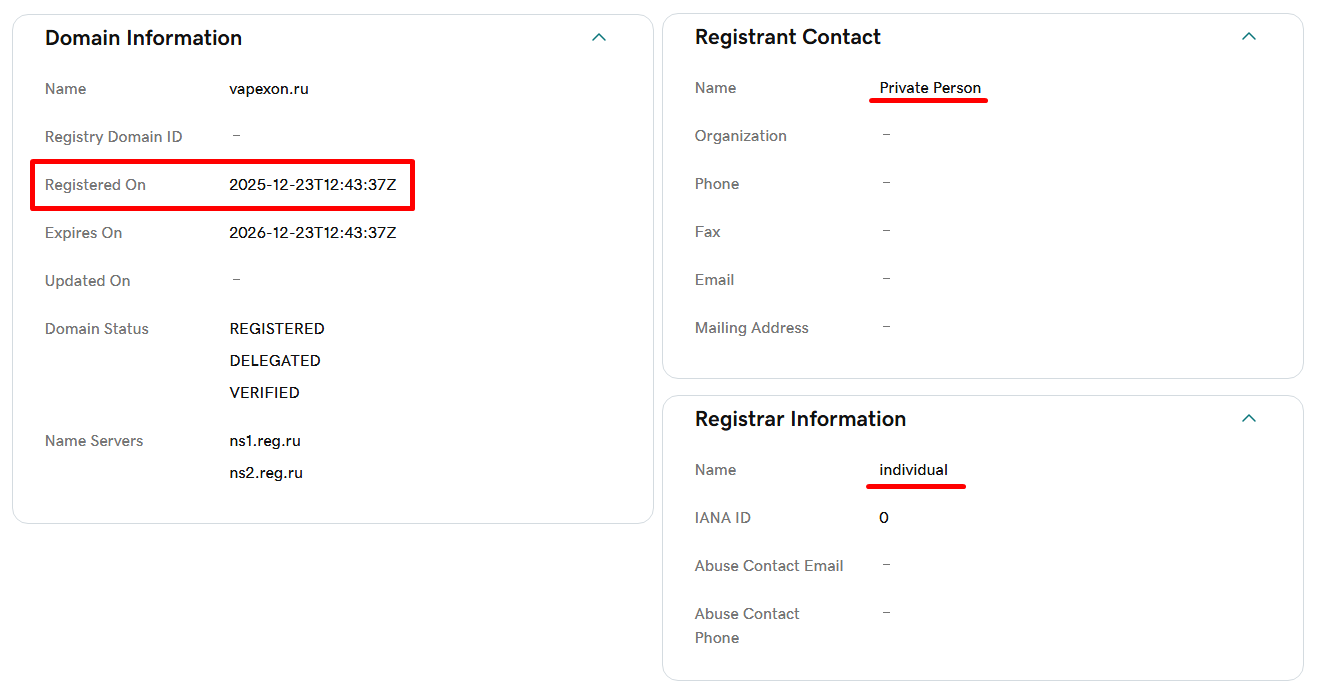1318x688 pixels.
Task: Click the Registry Domain ID label
Action: point(114,137)
